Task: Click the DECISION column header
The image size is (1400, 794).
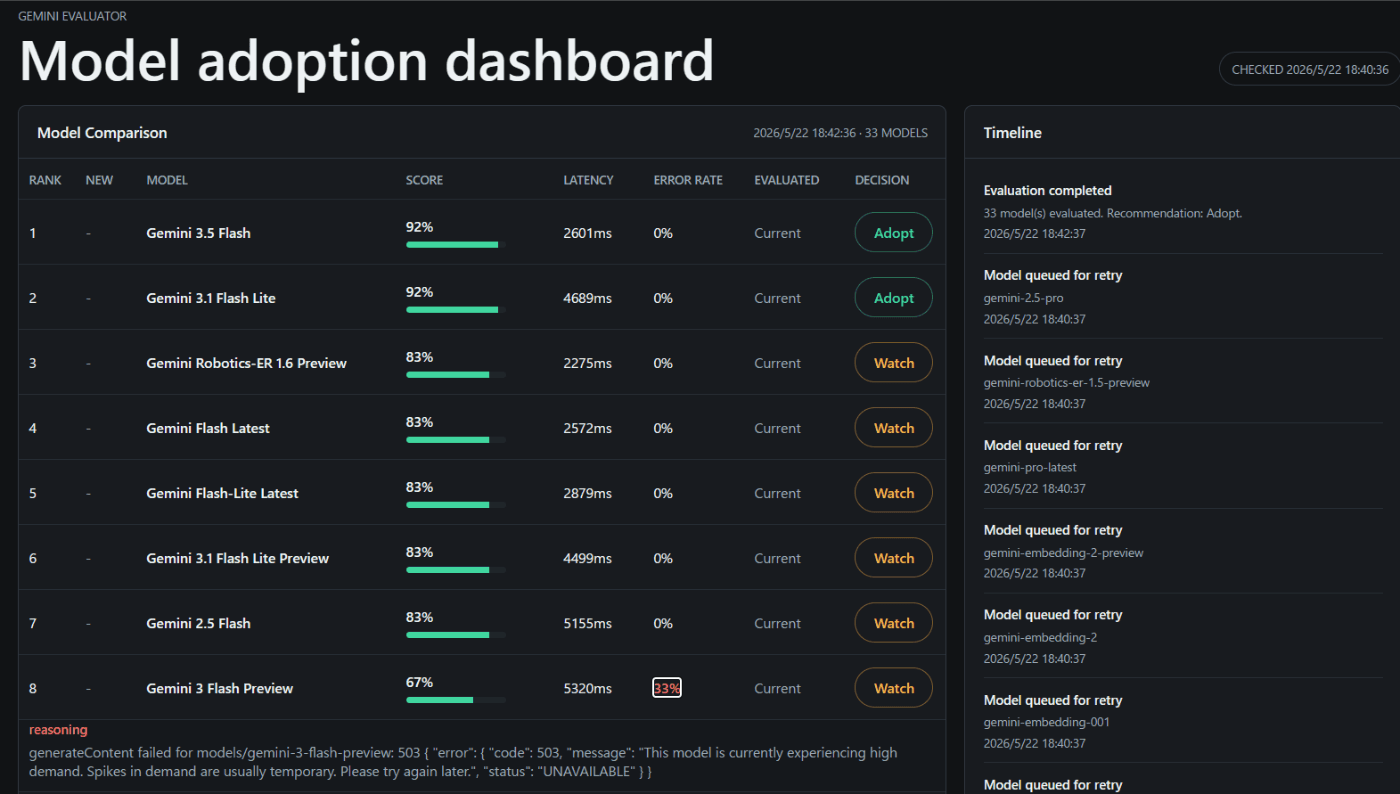Action: coord(882,181)
